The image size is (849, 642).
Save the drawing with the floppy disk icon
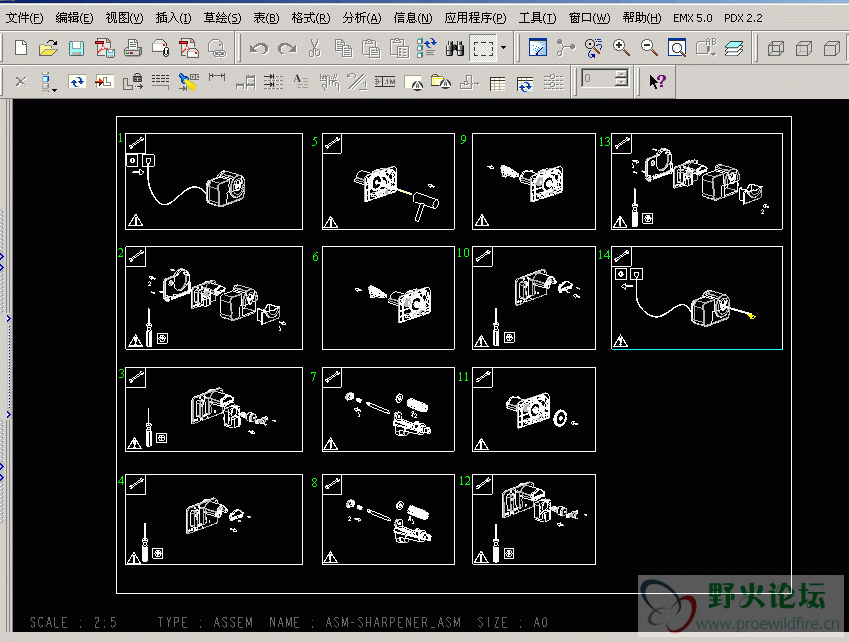[x=76, y=48]
